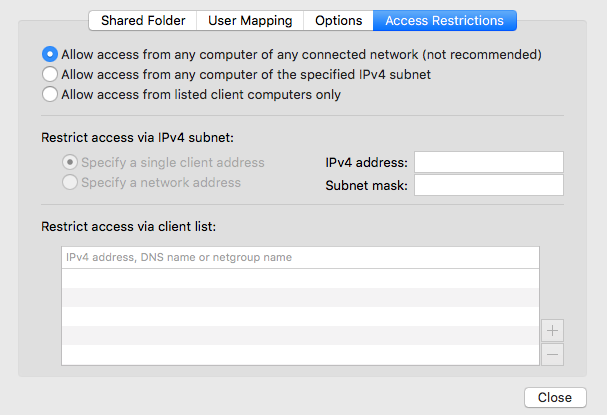Select the fourth shaded client list row
607x415 pixels.
tap(300, 335)
